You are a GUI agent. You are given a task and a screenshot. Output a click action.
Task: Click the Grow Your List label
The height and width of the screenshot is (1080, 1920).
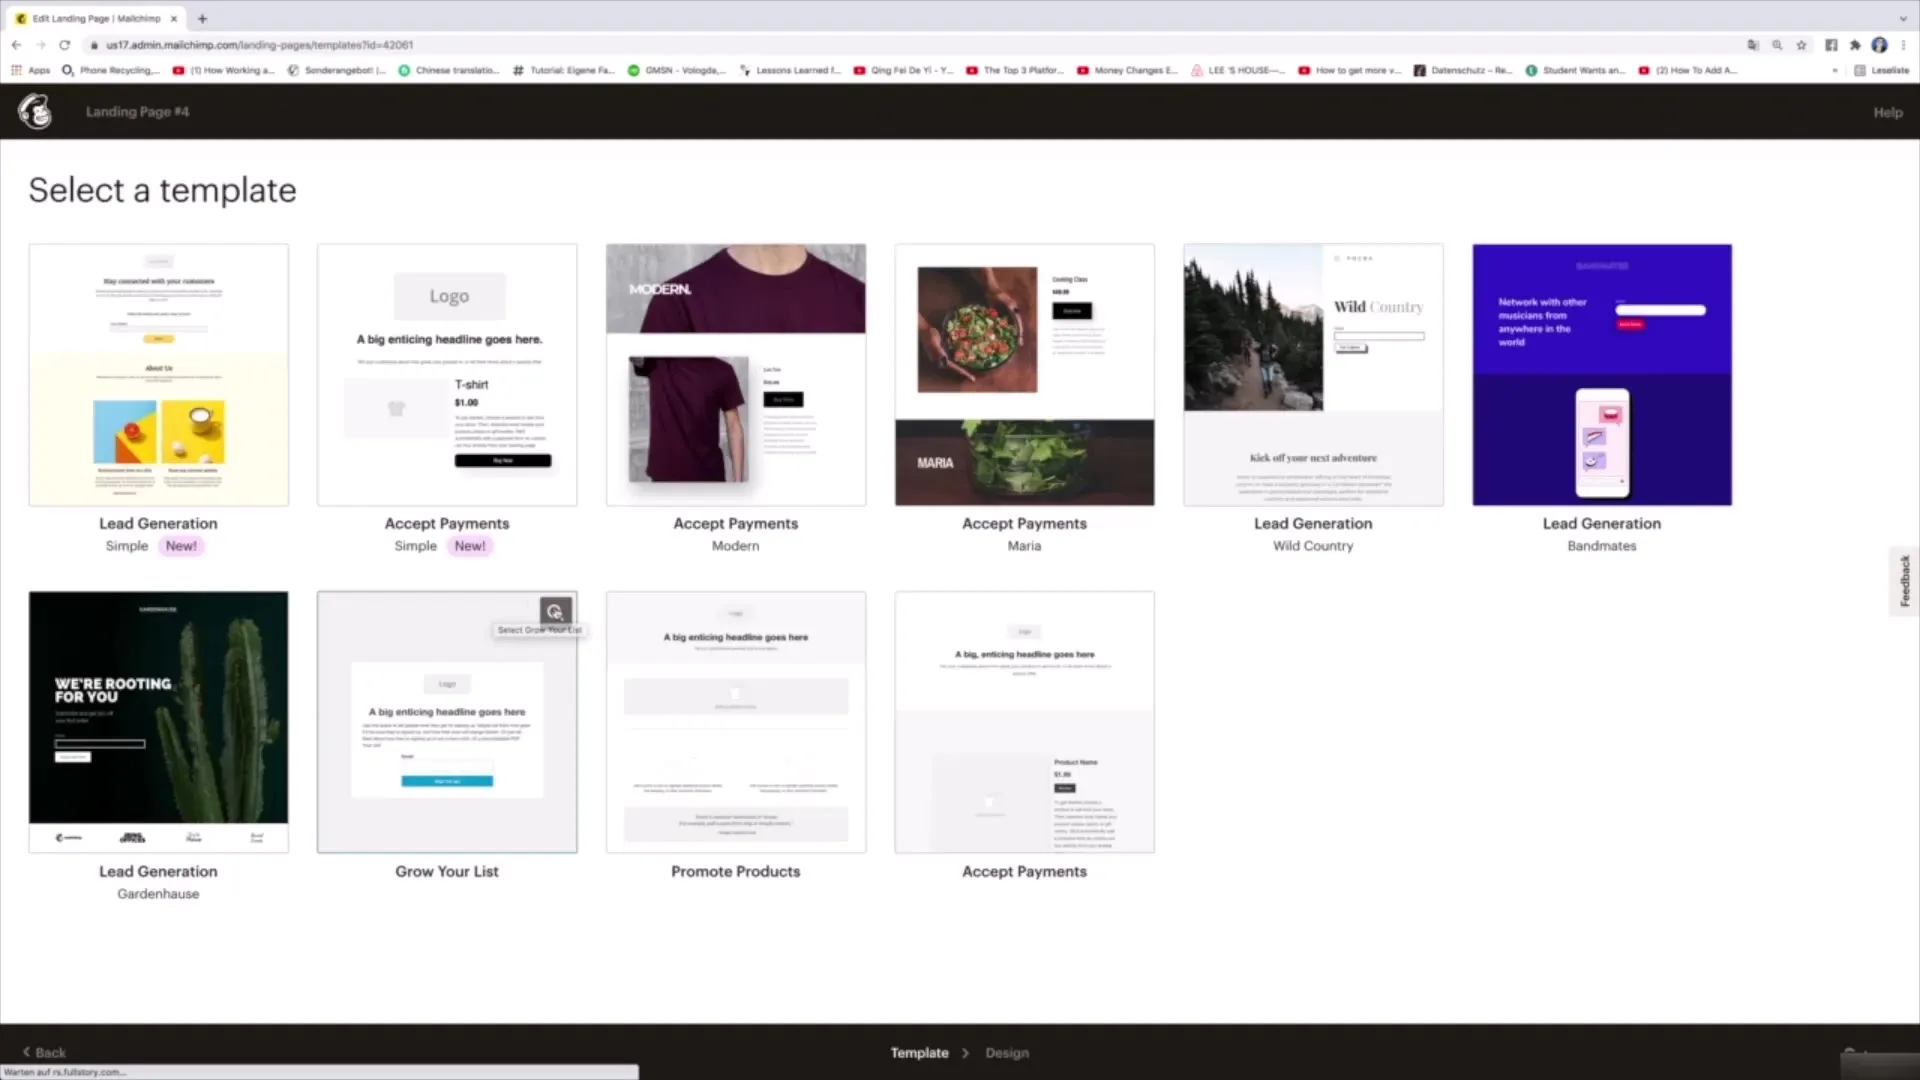[x=447, y=871]
